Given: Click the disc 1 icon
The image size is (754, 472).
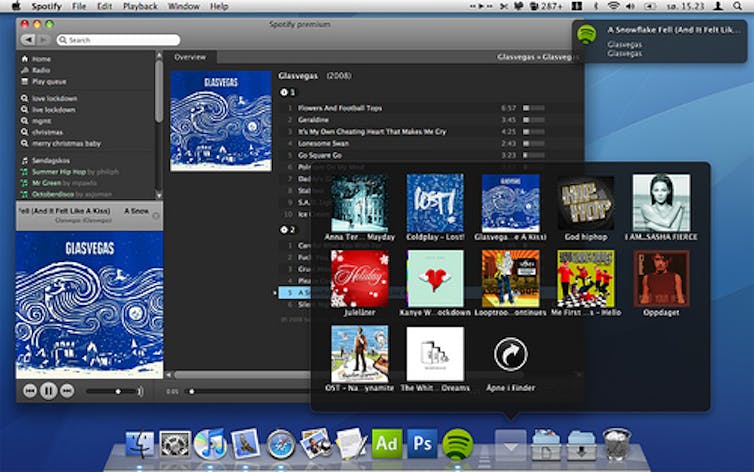Looking at the screenshot, I should click(284, 92).
